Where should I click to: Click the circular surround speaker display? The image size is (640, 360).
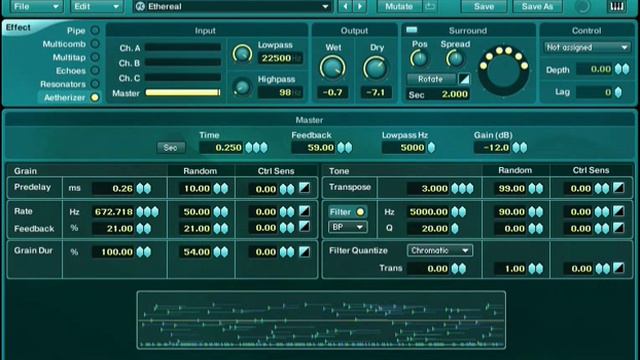(504, 70)
